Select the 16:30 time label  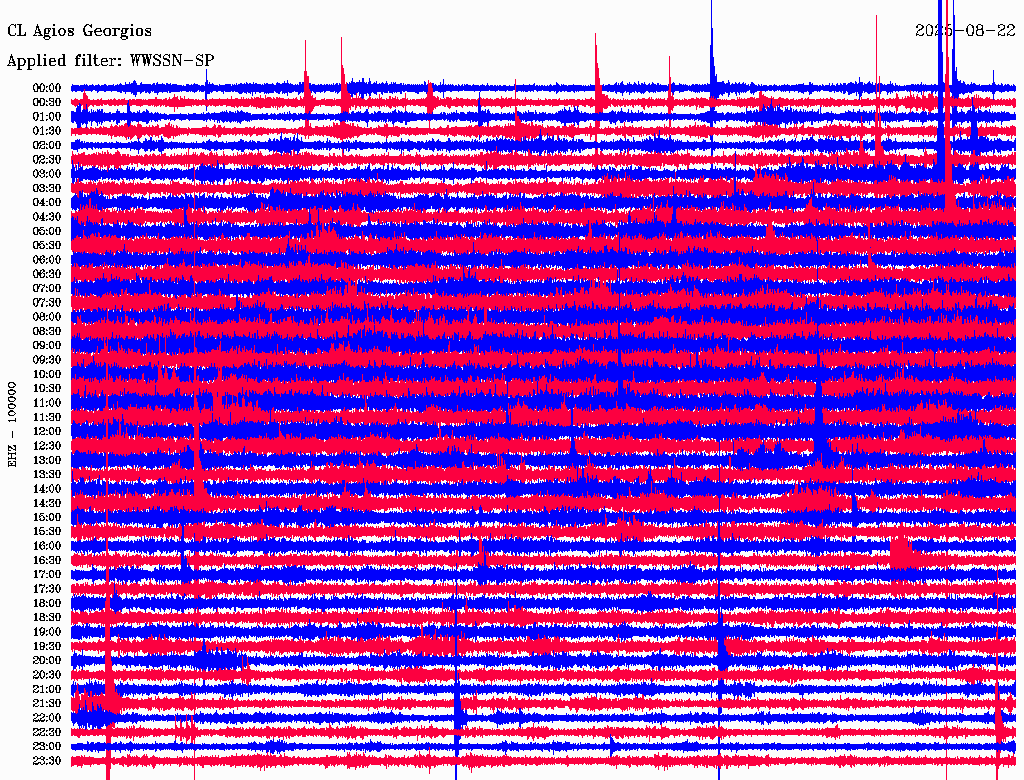point(47,560)
